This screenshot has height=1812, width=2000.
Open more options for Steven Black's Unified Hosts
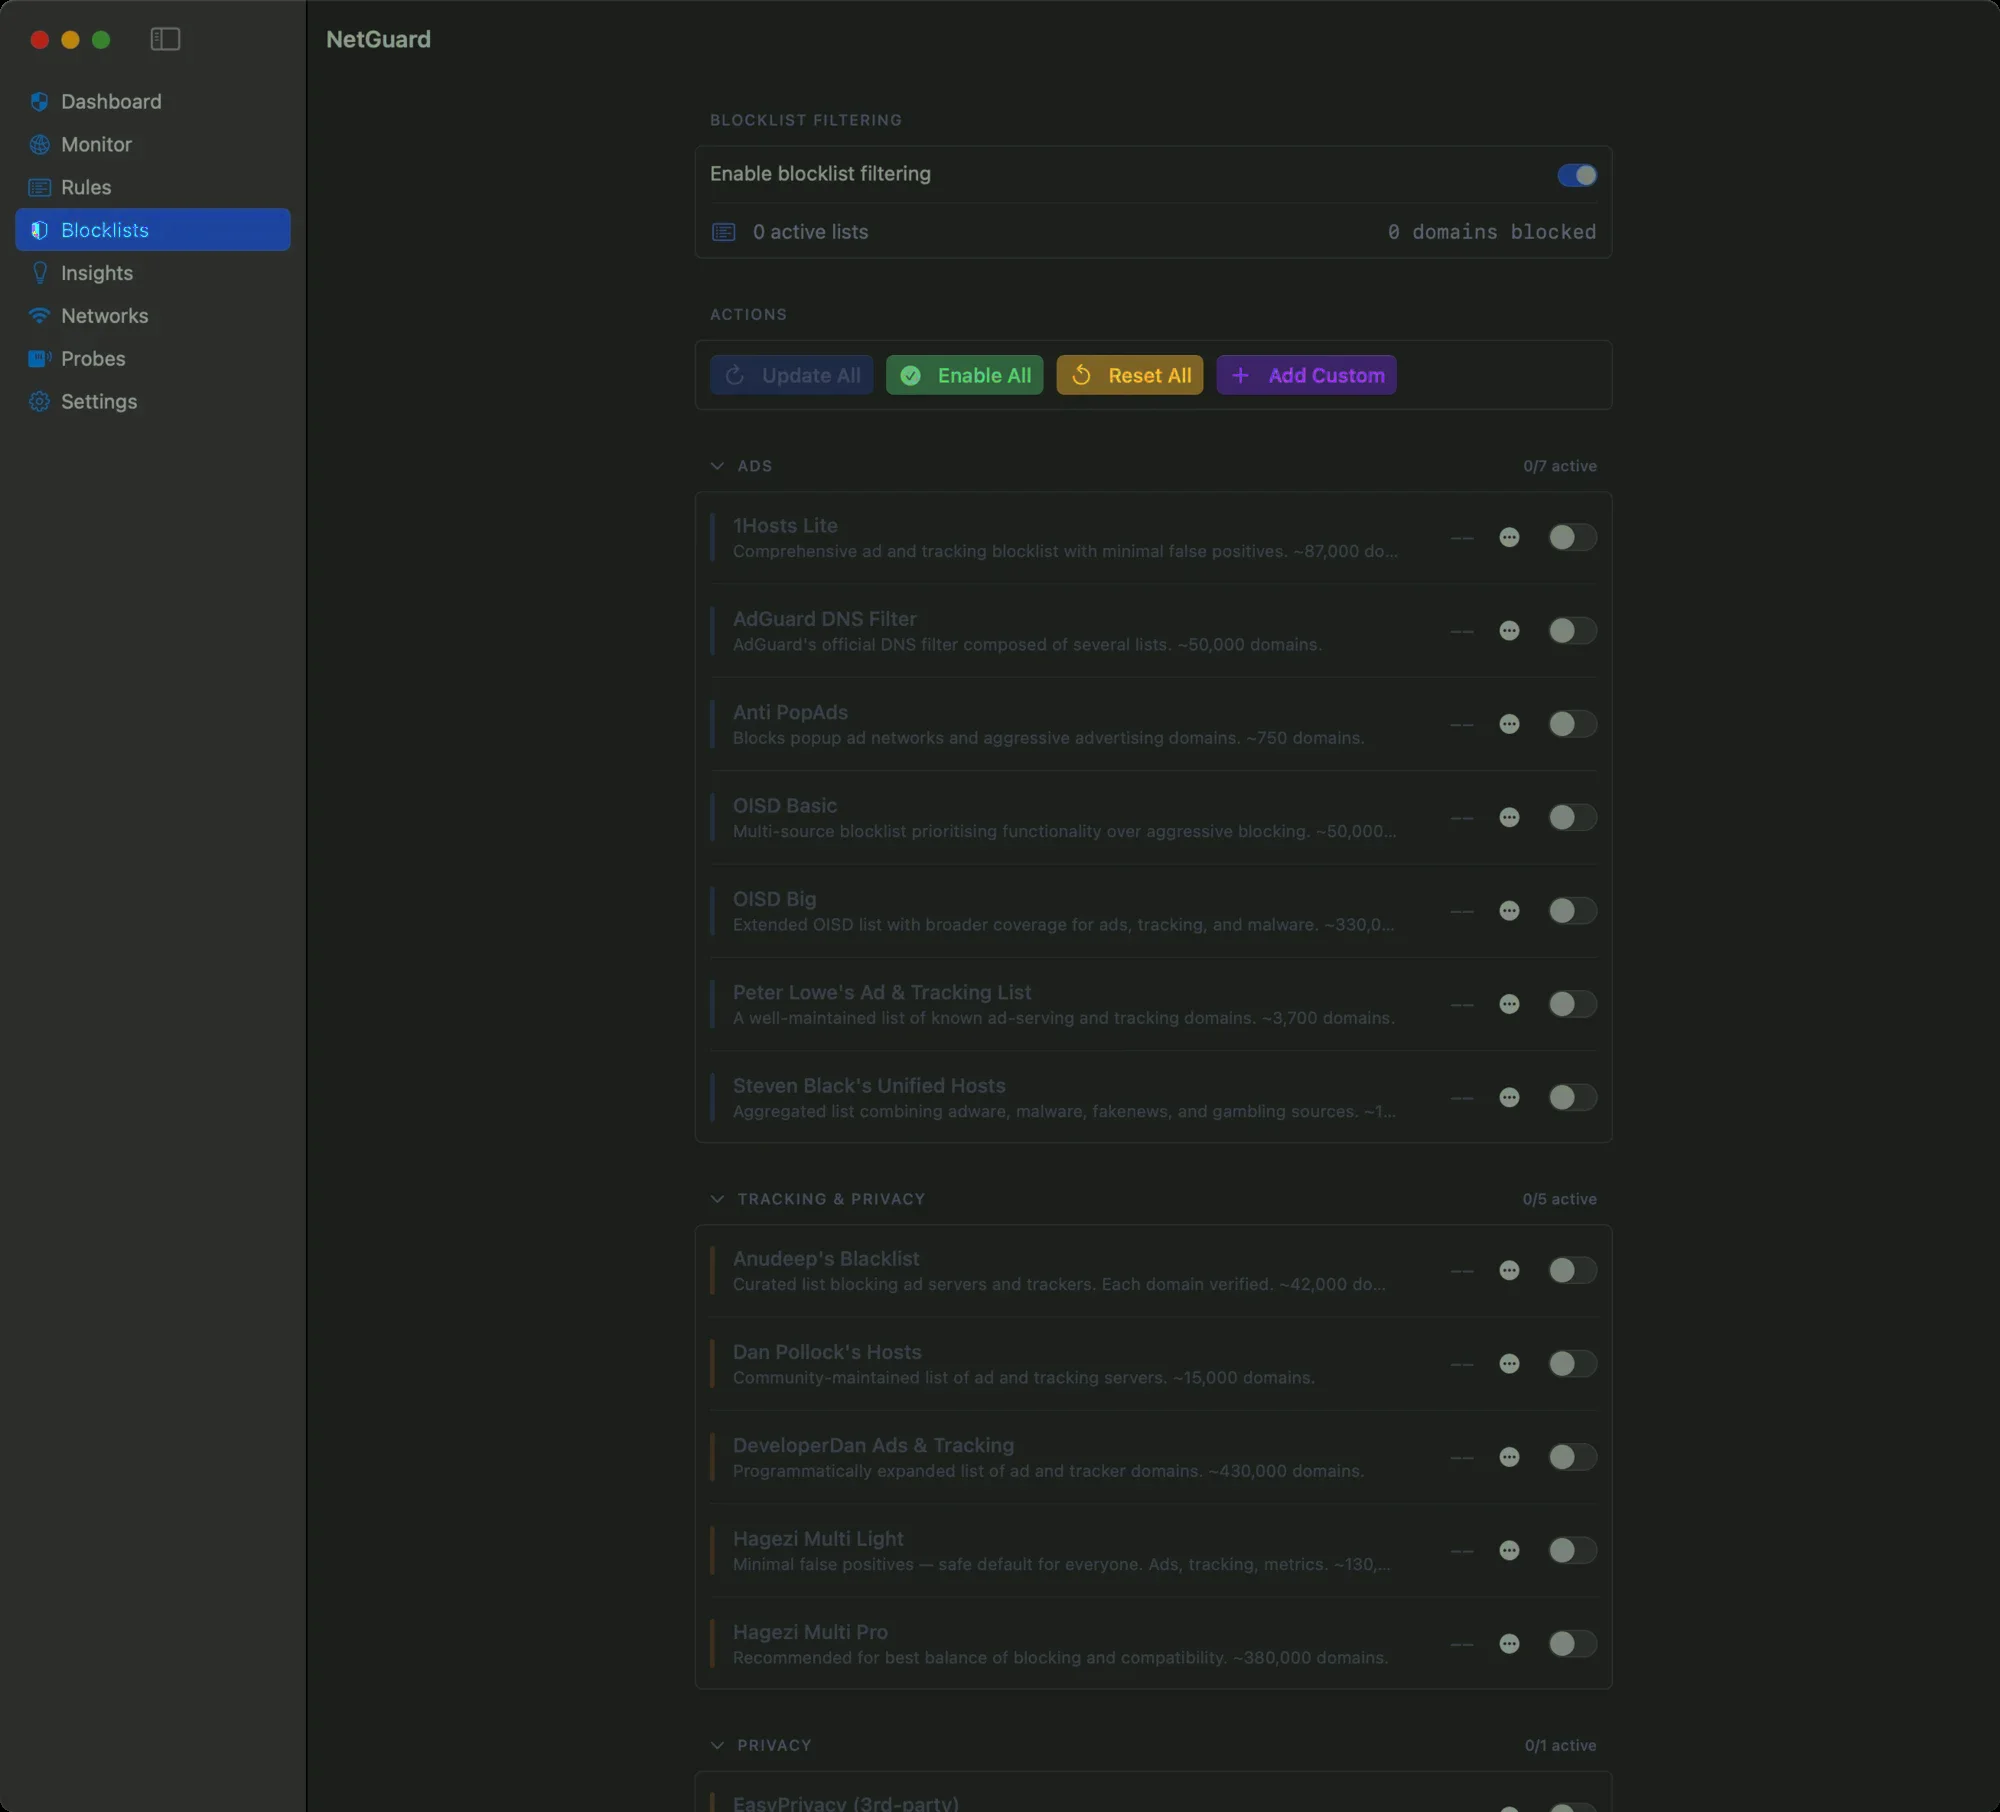click(x=1509, y=1097)
